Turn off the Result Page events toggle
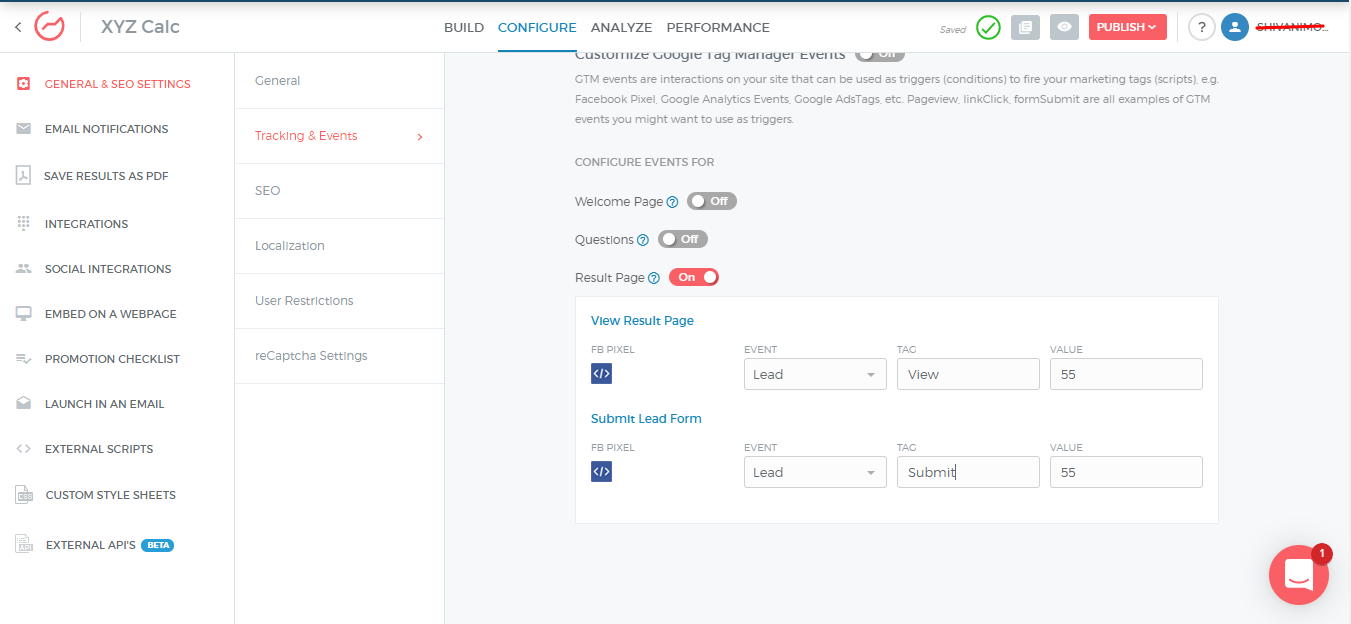This screenshot has height=624, width=1351. [x=694, y=277]
